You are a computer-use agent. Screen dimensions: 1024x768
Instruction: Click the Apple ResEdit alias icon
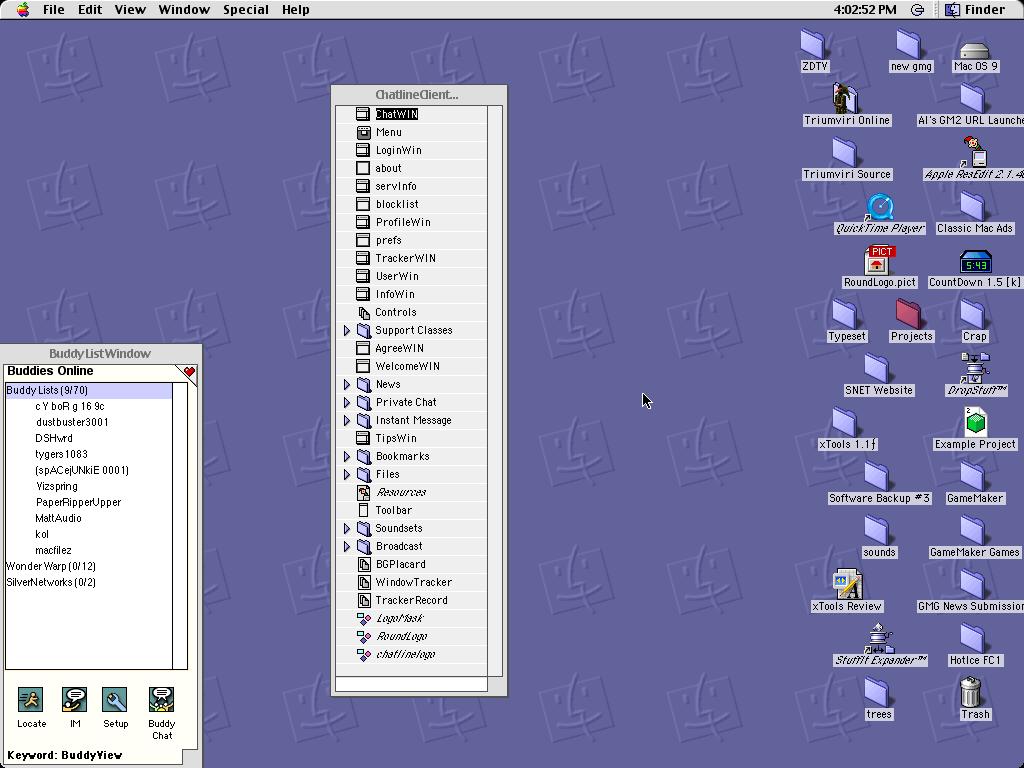point(974,152)
